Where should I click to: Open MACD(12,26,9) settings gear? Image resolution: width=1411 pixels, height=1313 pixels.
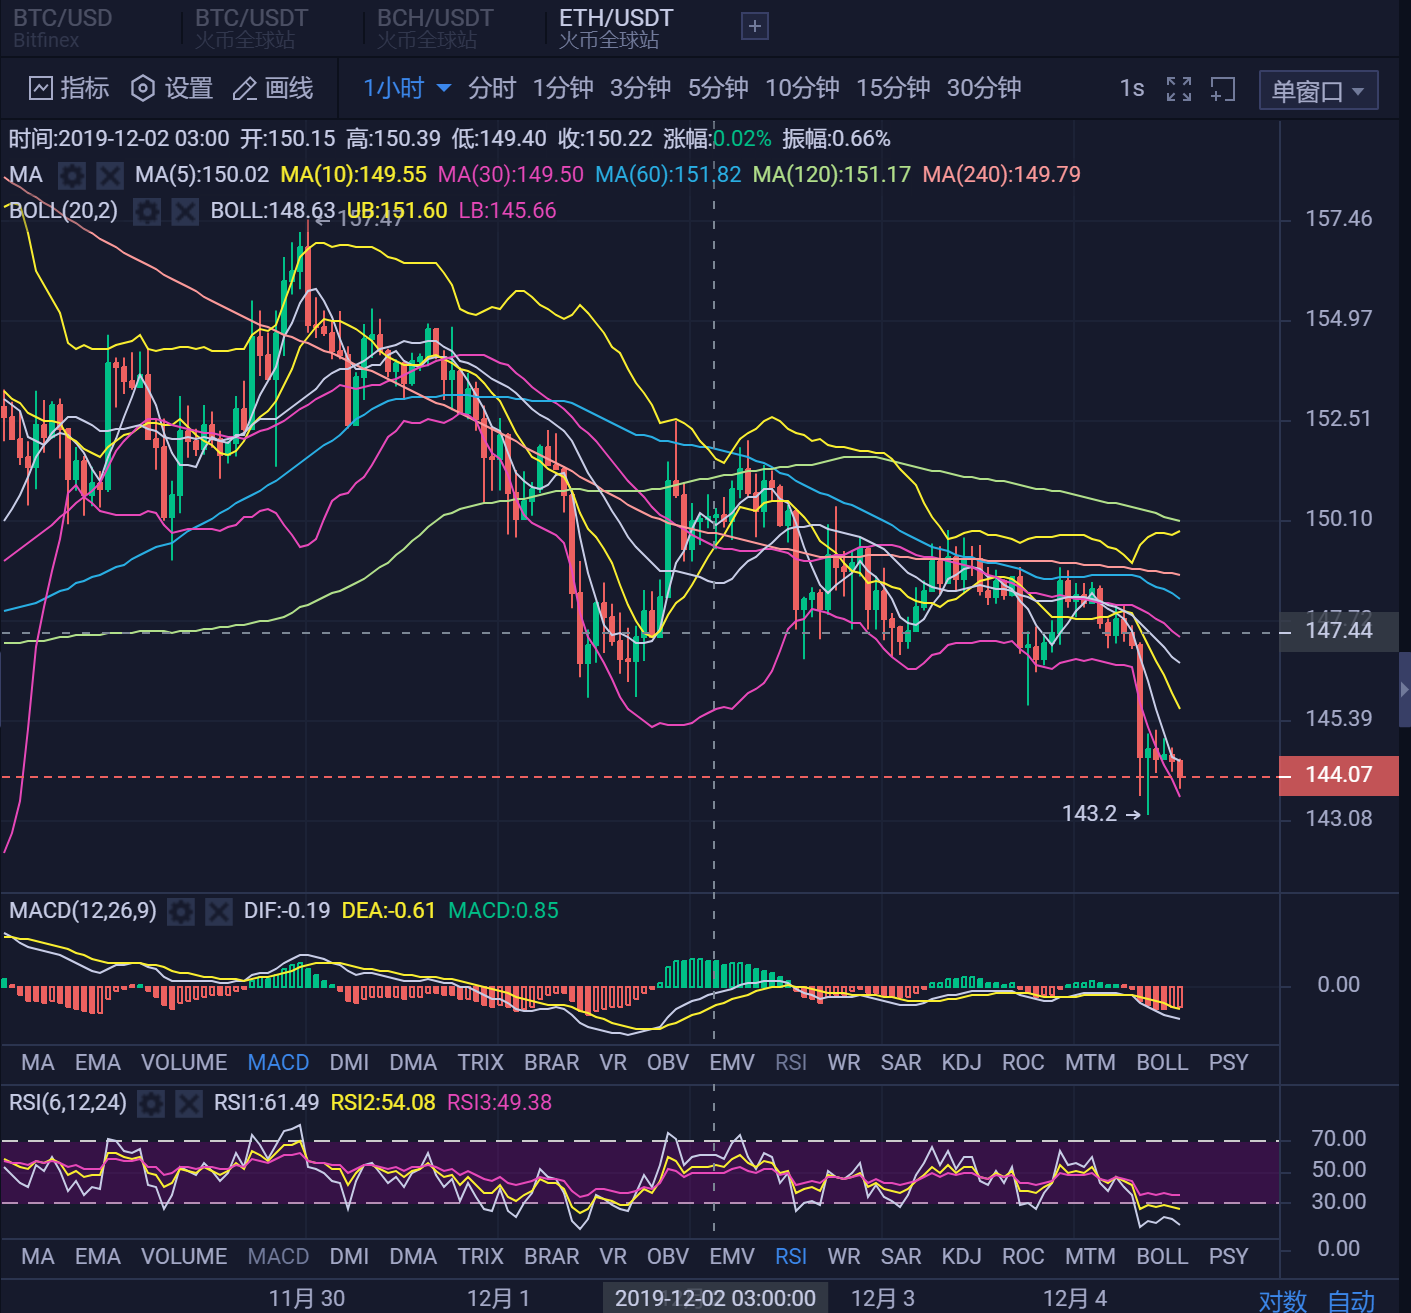pos(181,911)
